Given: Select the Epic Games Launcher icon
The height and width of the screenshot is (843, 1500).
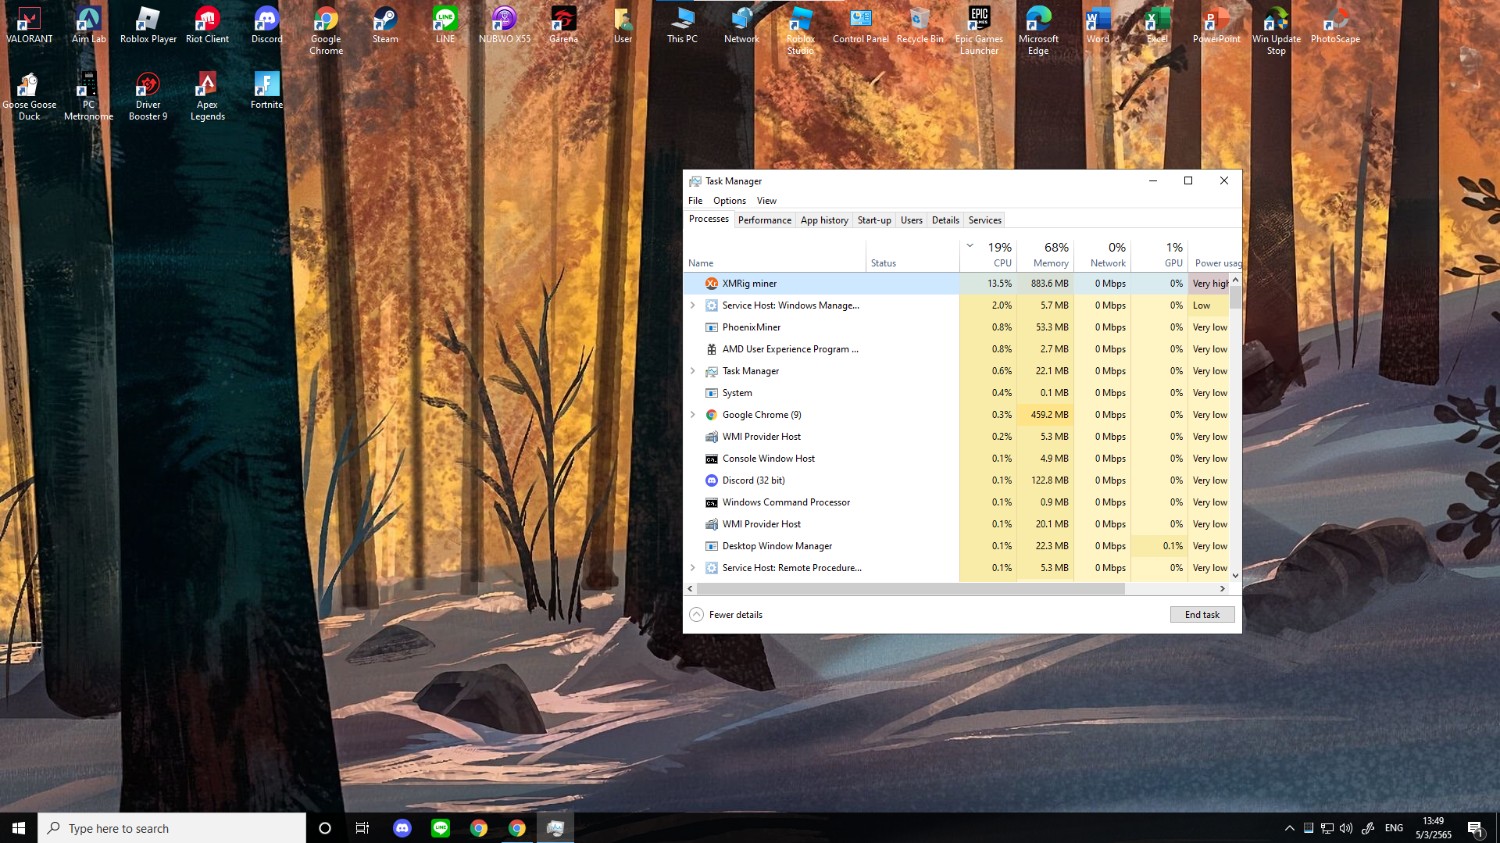Looking at the screenshot, I should (979, 31).
